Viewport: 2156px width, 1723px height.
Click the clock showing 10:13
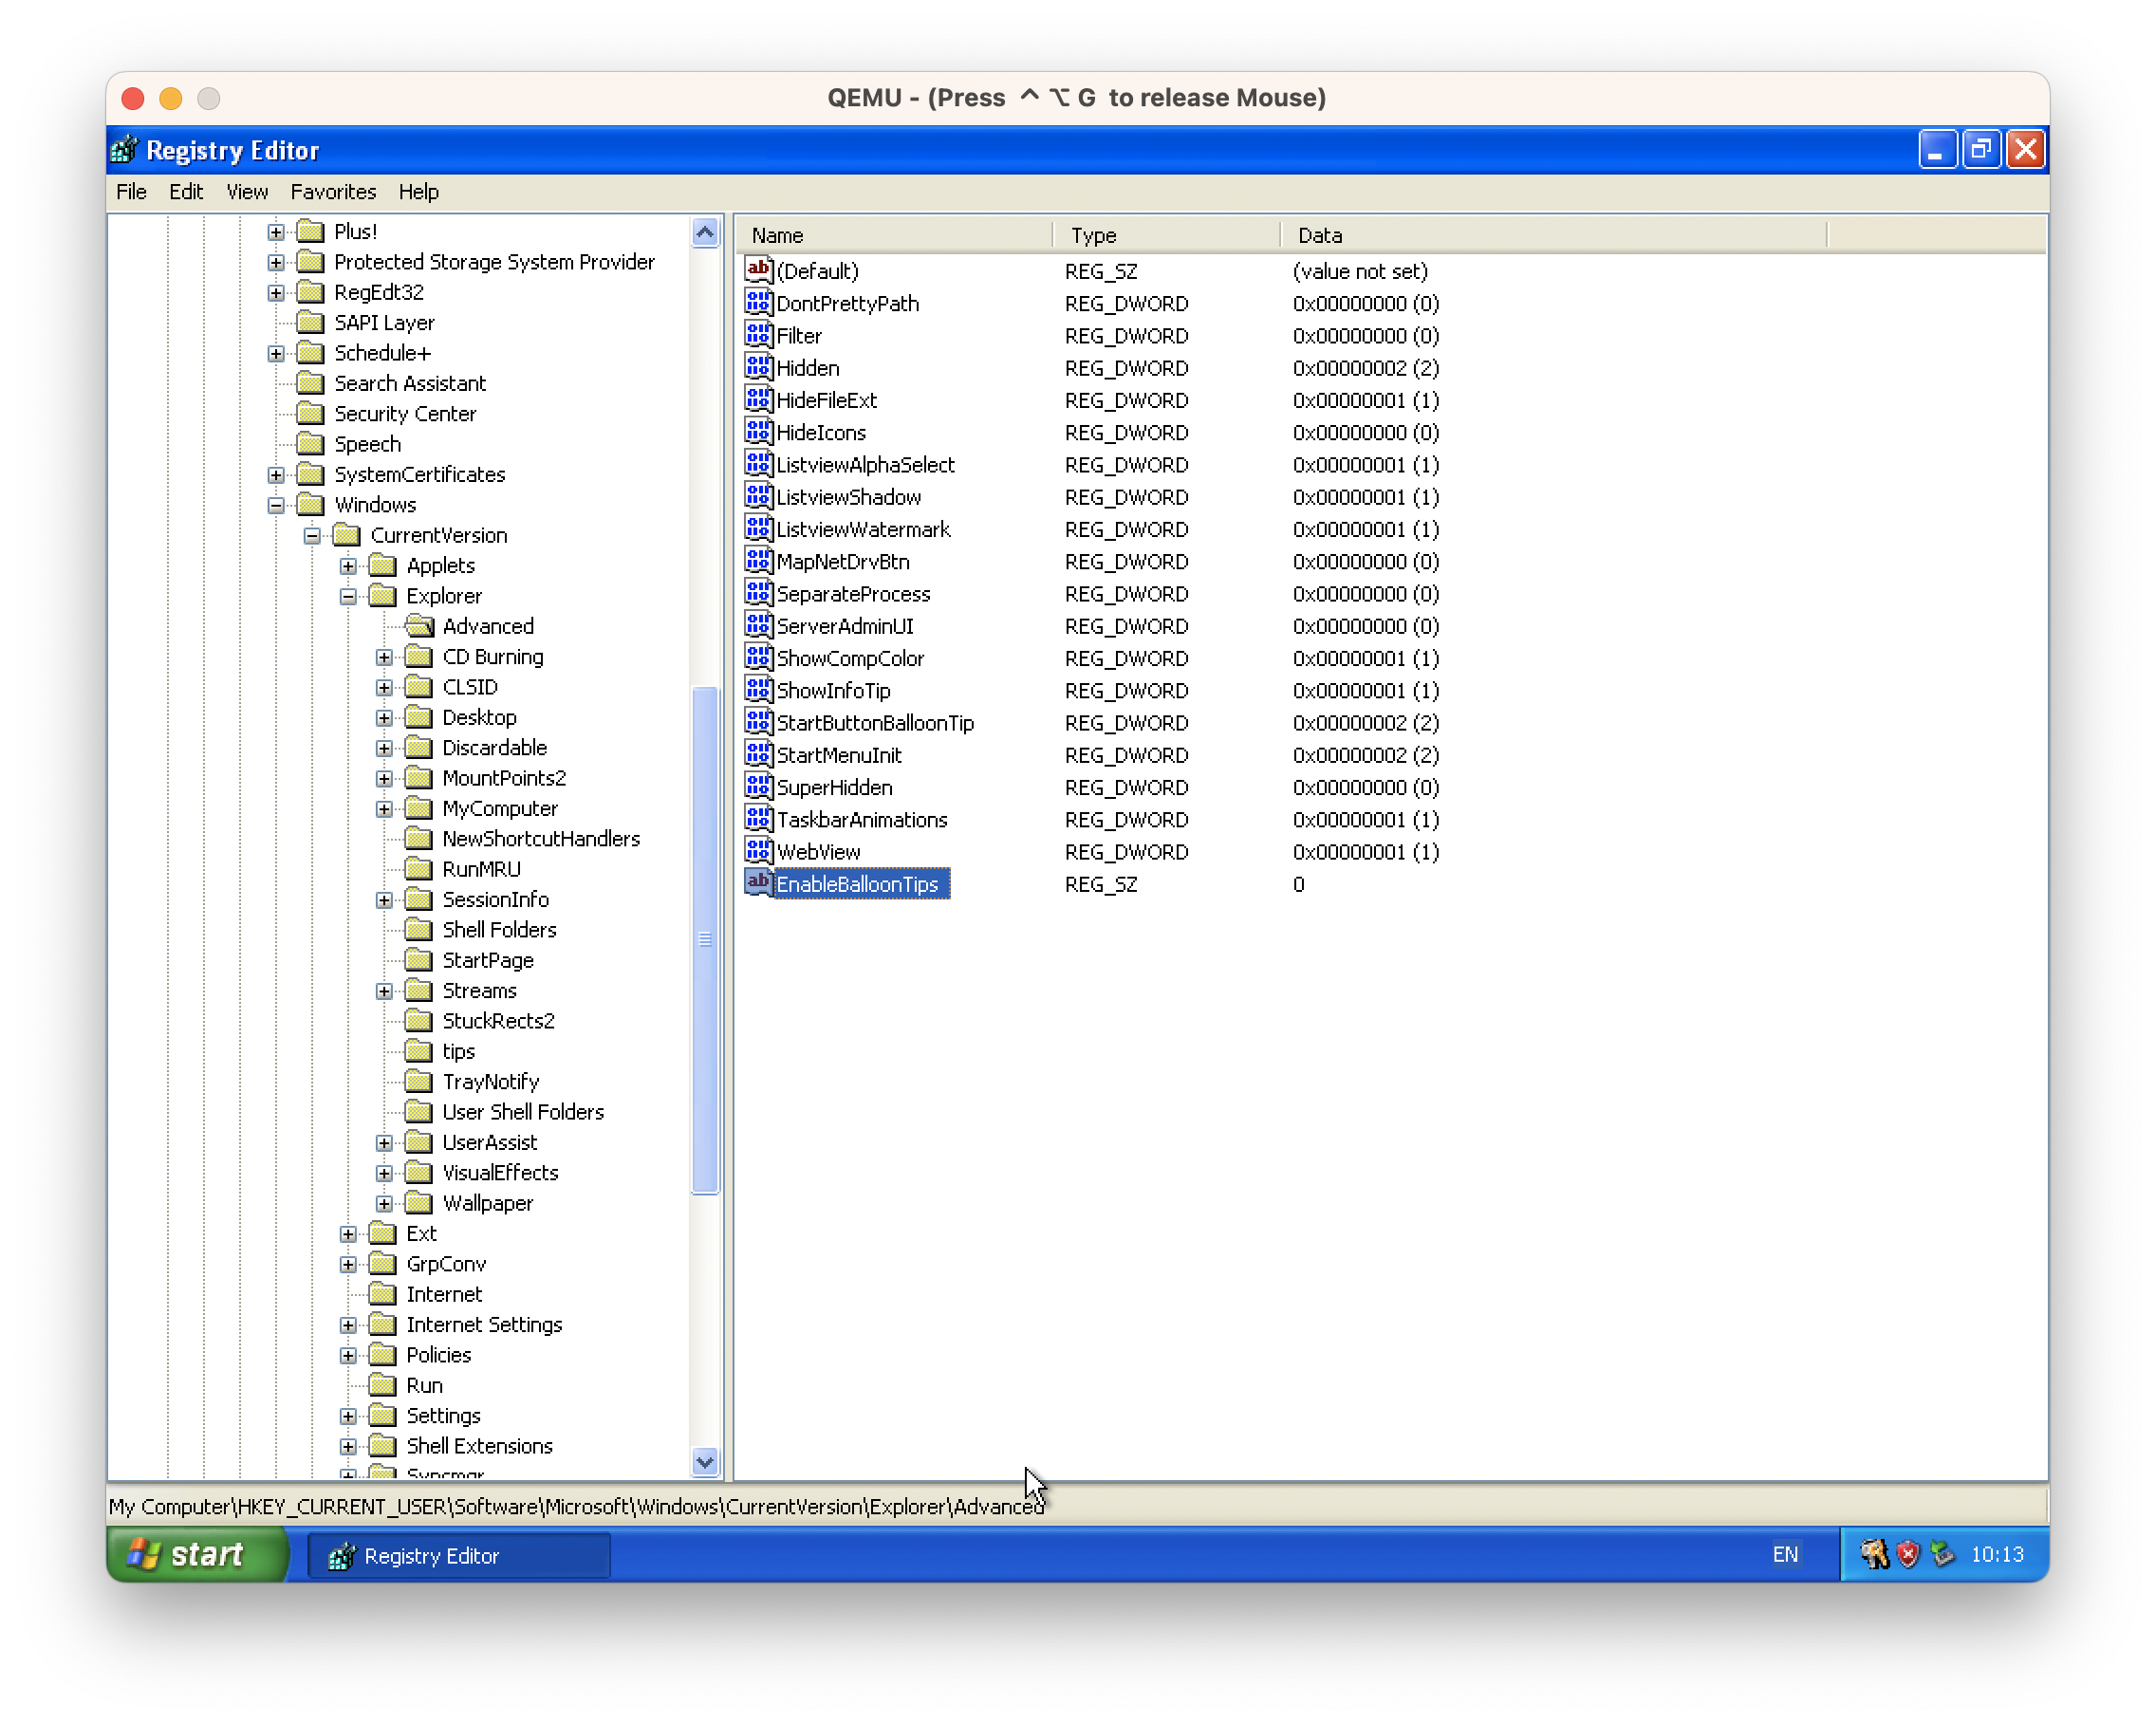tap(1996, 1554)
